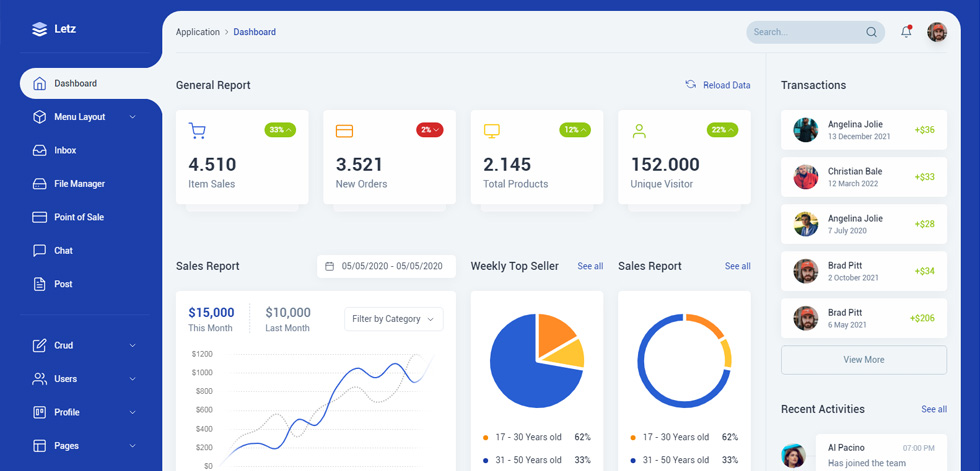The image size is (980, 471).
Task: Expand the Profile submenu chevron
Action: 132,412
